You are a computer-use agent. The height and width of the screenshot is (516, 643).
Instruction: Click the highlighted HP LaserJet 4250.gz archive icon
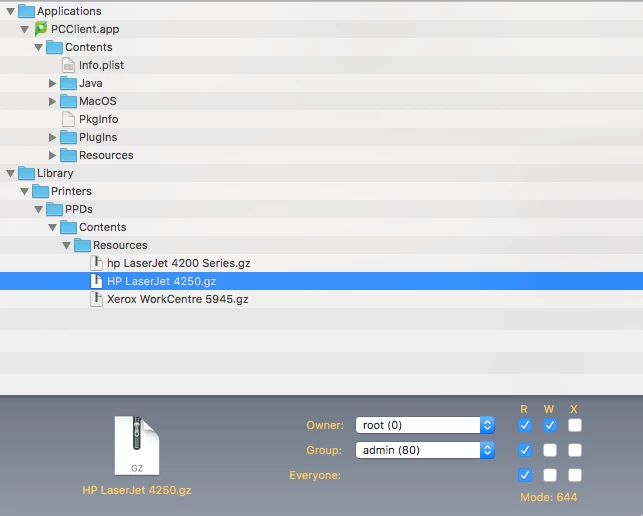tap(96, 281)
